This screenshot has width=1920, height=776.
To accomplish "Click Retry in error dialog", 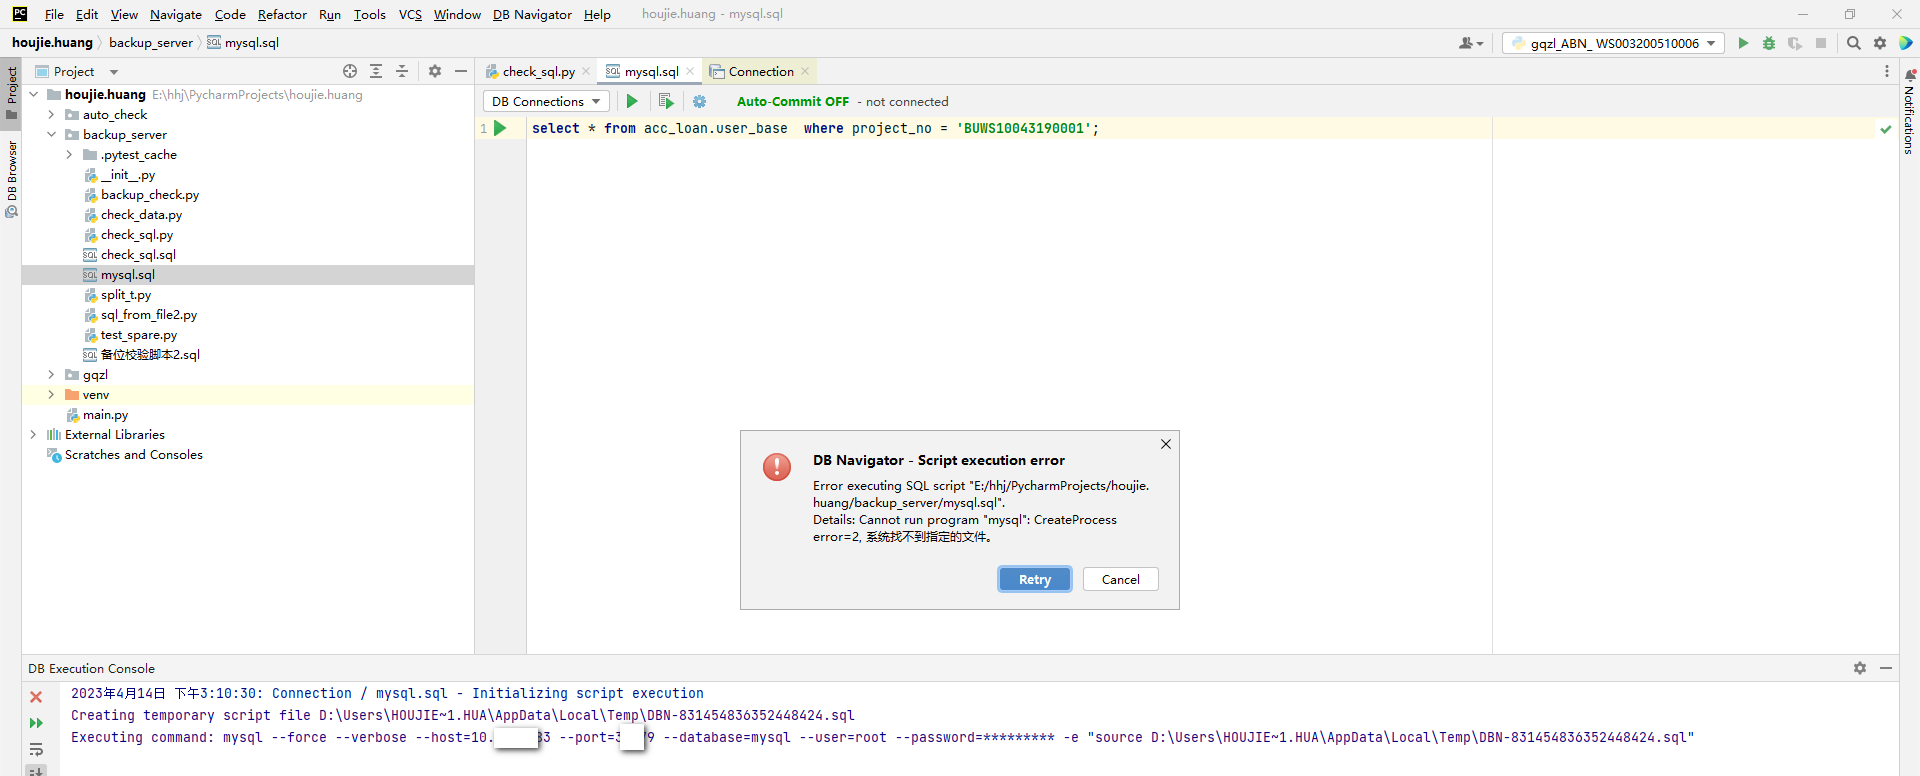I will 1035,579.
